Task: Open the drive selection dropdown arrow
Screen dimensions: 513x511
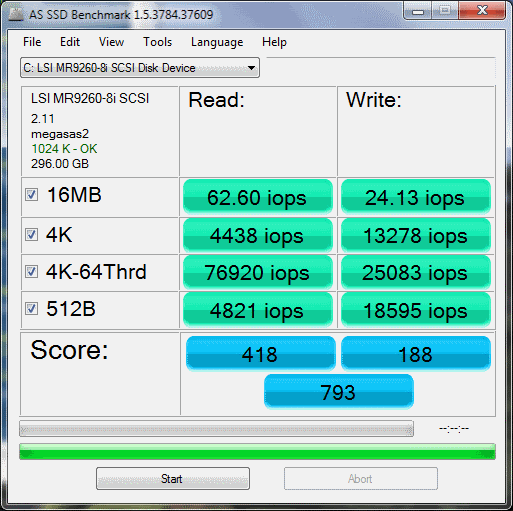Action: [x=251, y=68]
